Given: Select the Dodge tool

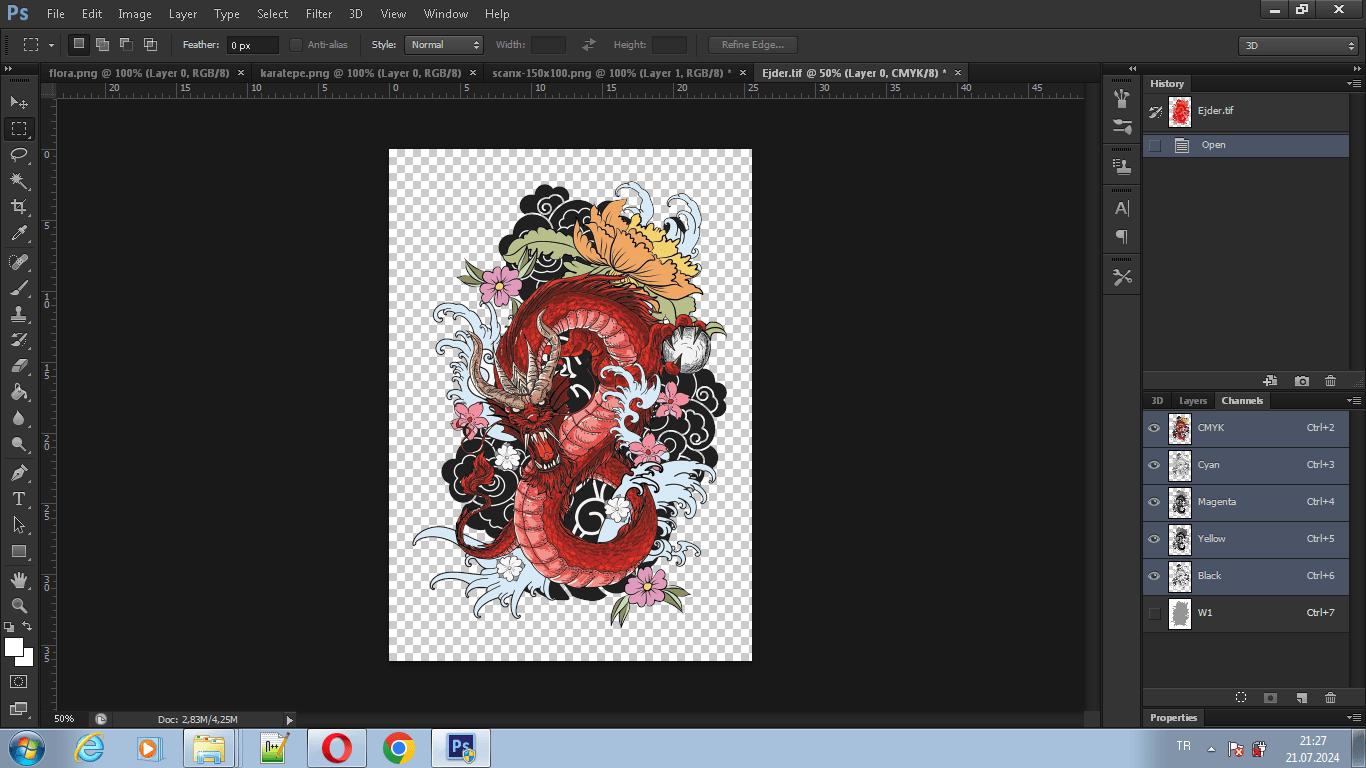Looking at the screenshot, I should [18, 444].
